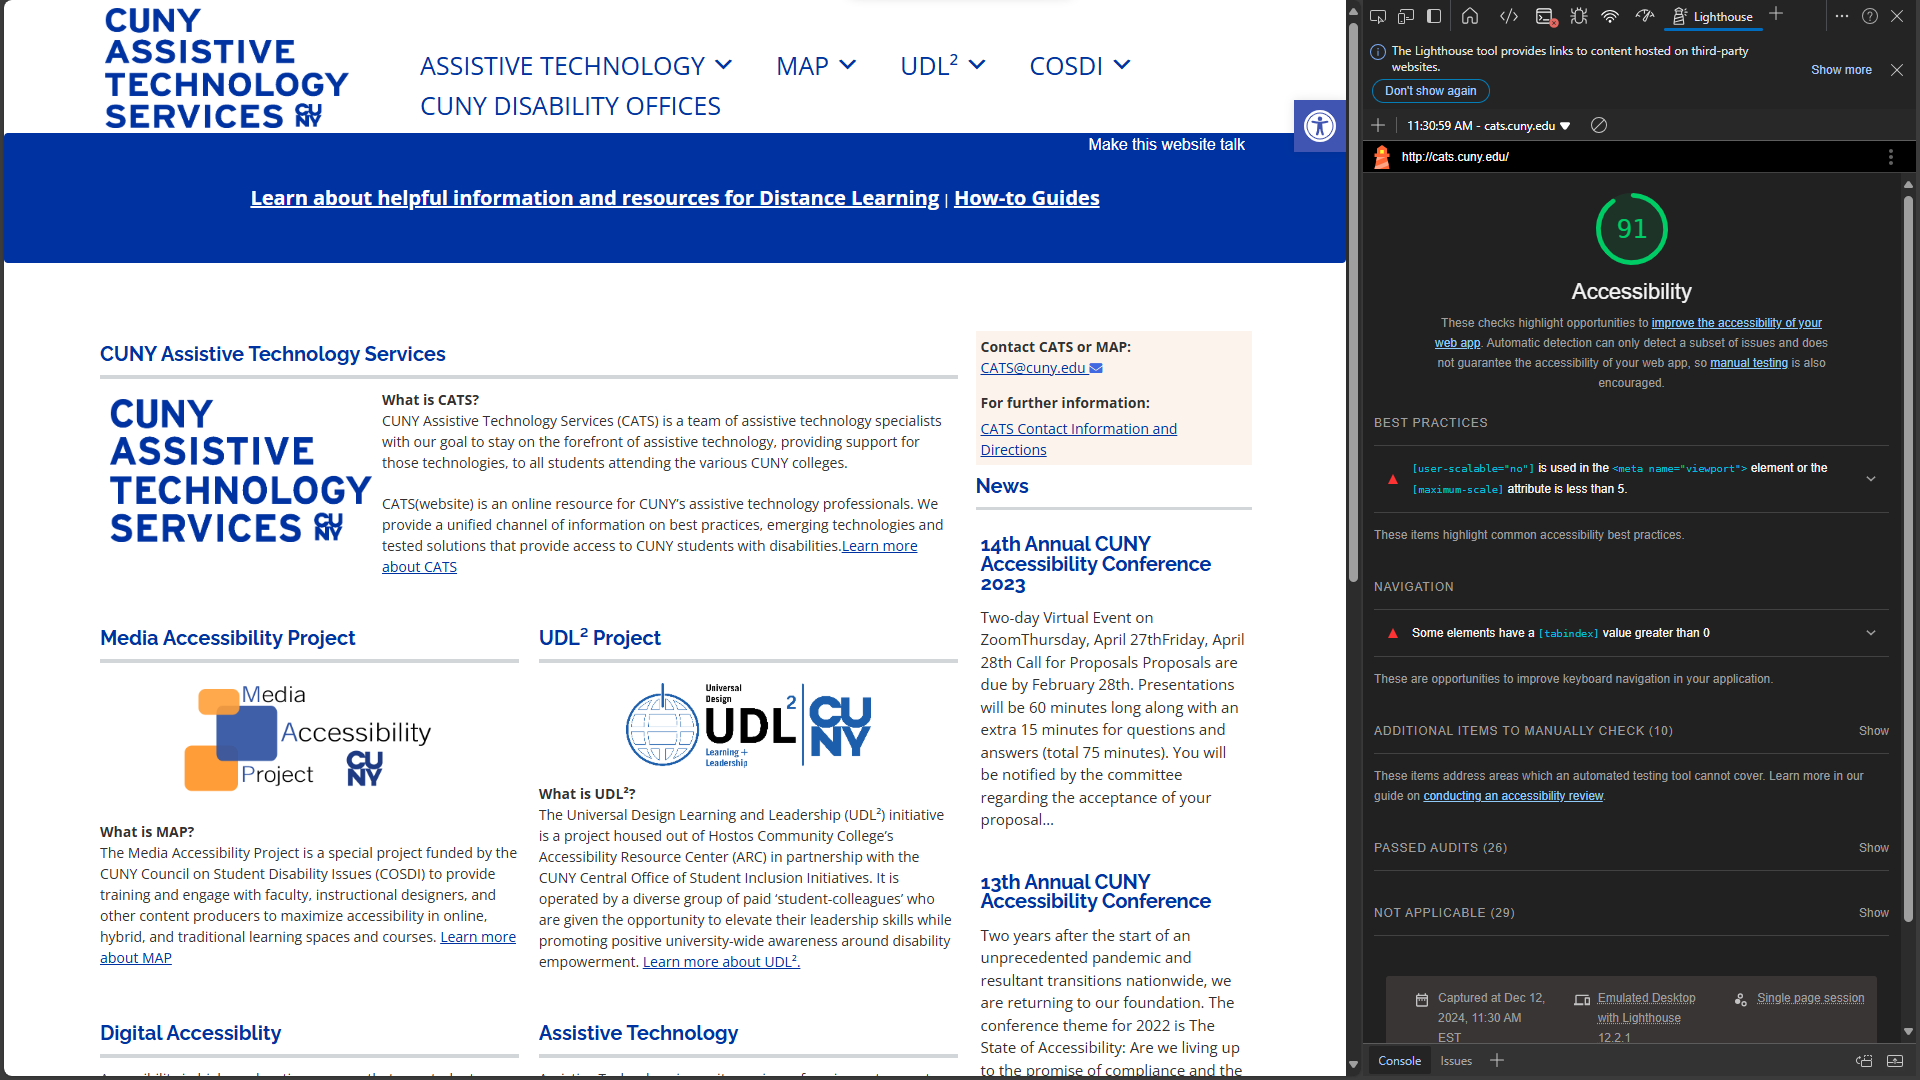Open CUNY Disability Offices menu item
Viewport: 1920px width, 1080px height.
tap(570, 106)
